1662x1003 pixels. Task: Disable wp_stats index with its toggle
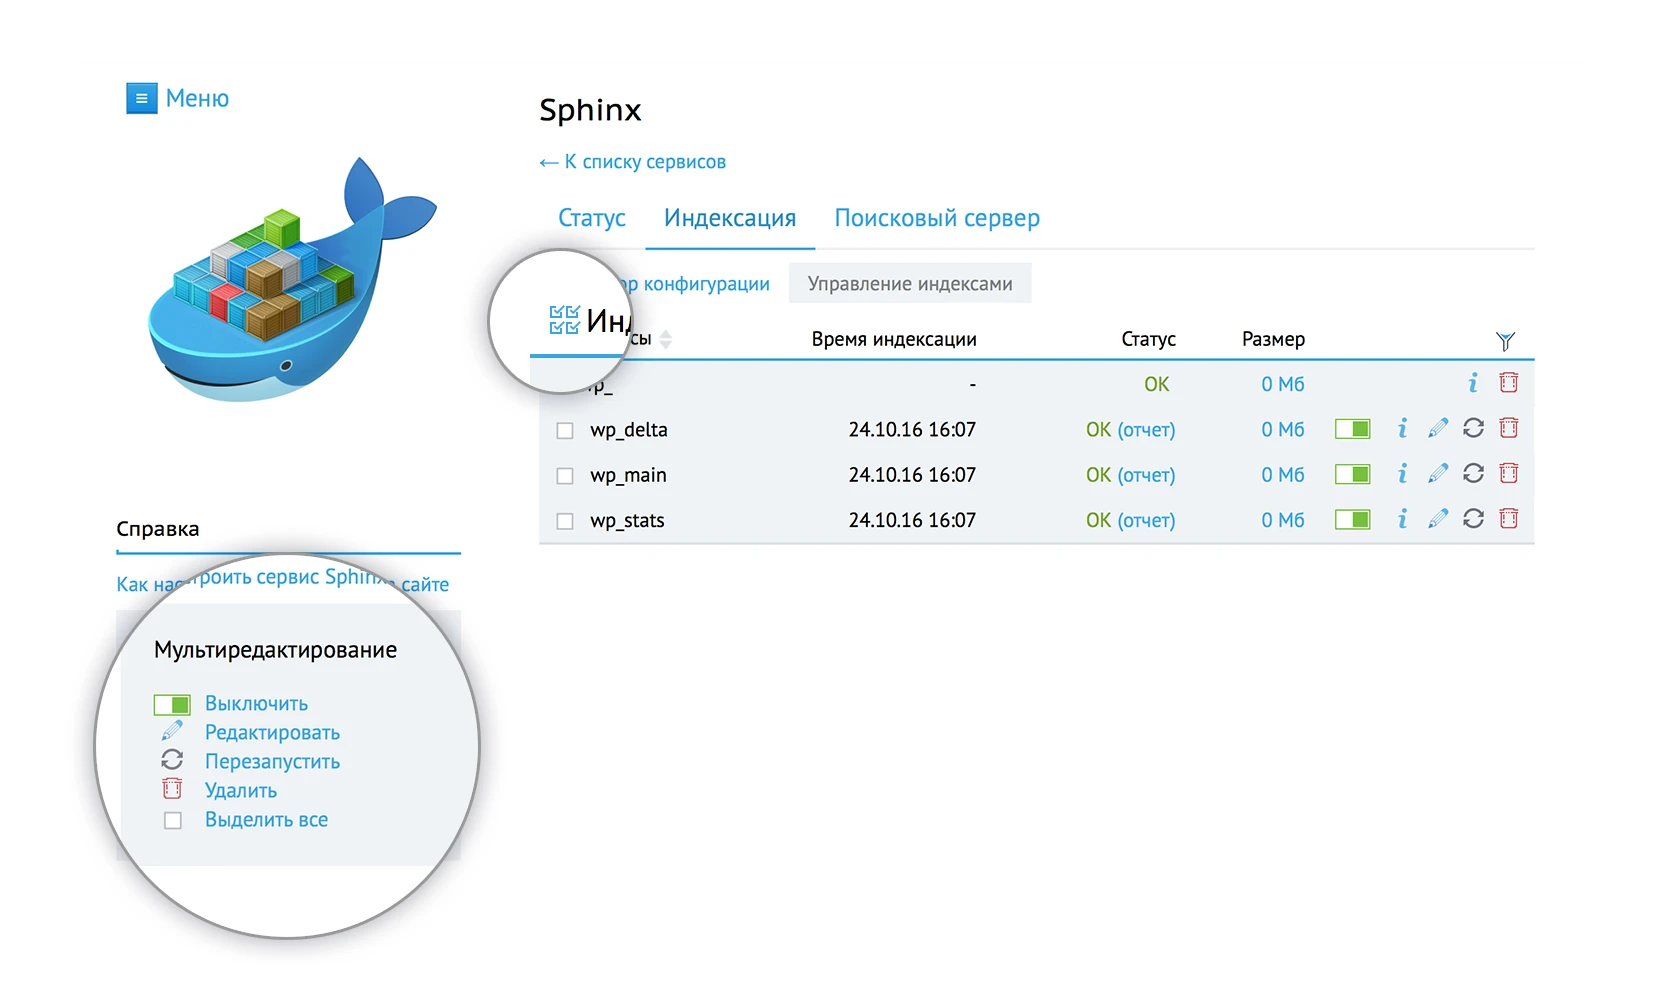(1352, 520)
